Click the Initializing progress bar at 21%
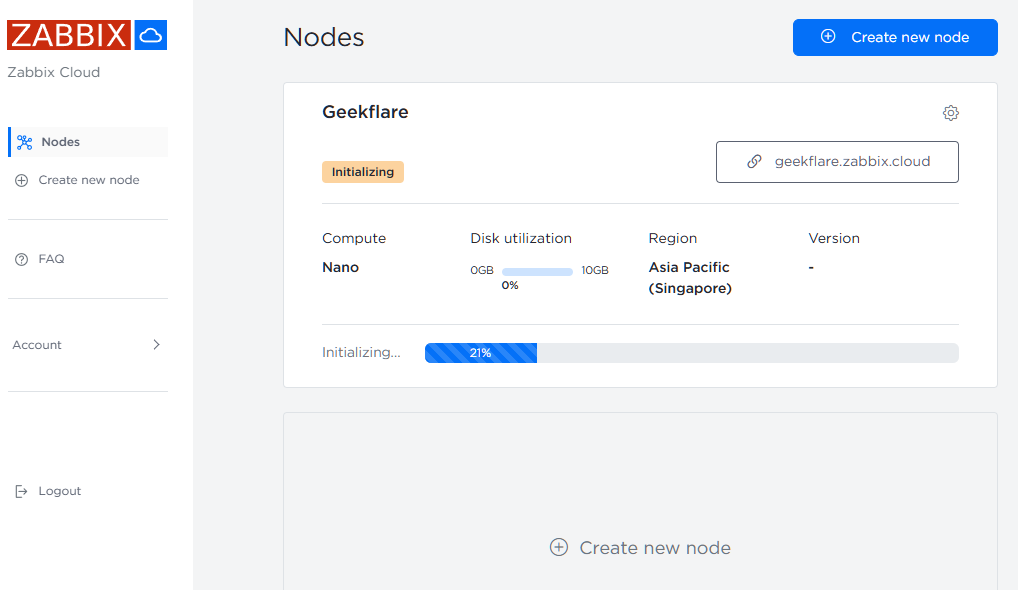The width and height of the screenshot is (1018, 590). coord(691,353)
